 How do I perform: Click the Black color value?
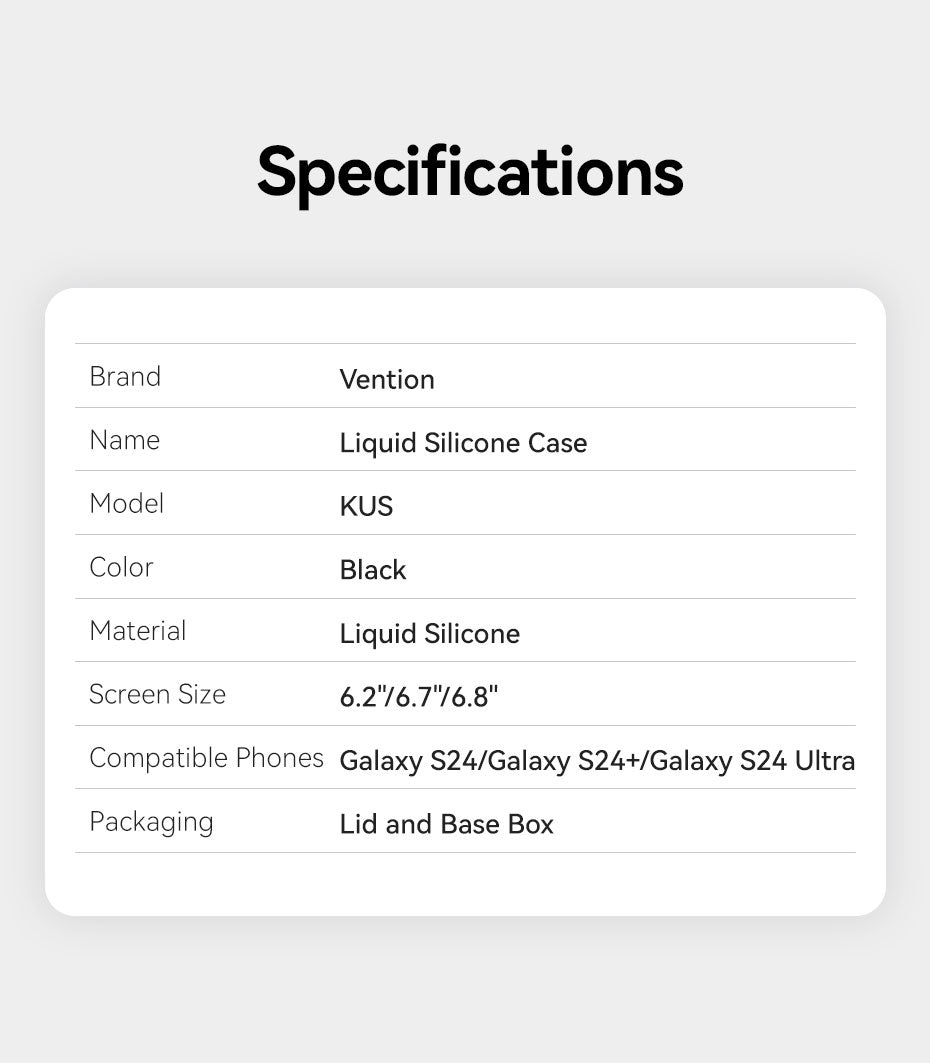[373, 570]
